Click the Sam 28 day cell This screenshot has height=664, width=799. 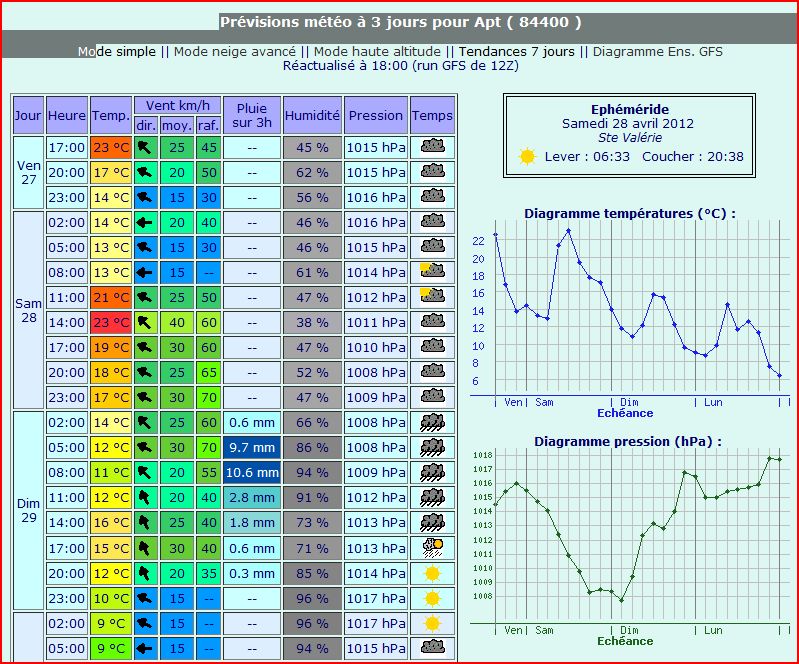coord(28,310)
